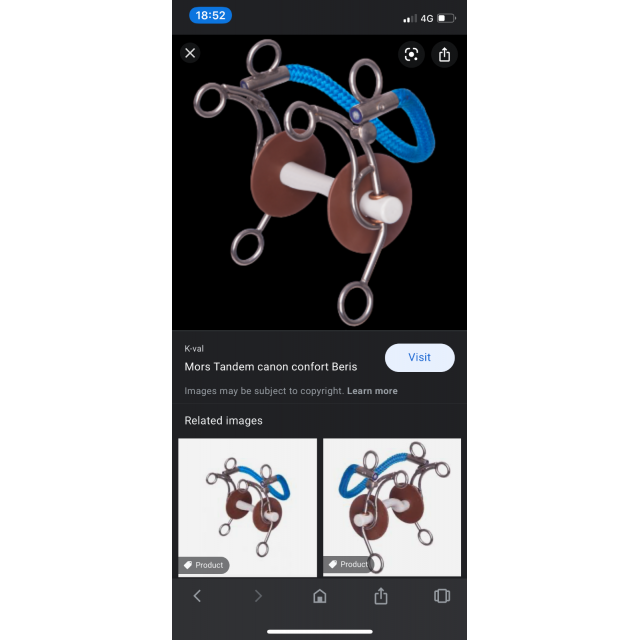Open Google Lens visual search icon
Image resolution: width=640 pixels, height=640 pixels.
411,54
